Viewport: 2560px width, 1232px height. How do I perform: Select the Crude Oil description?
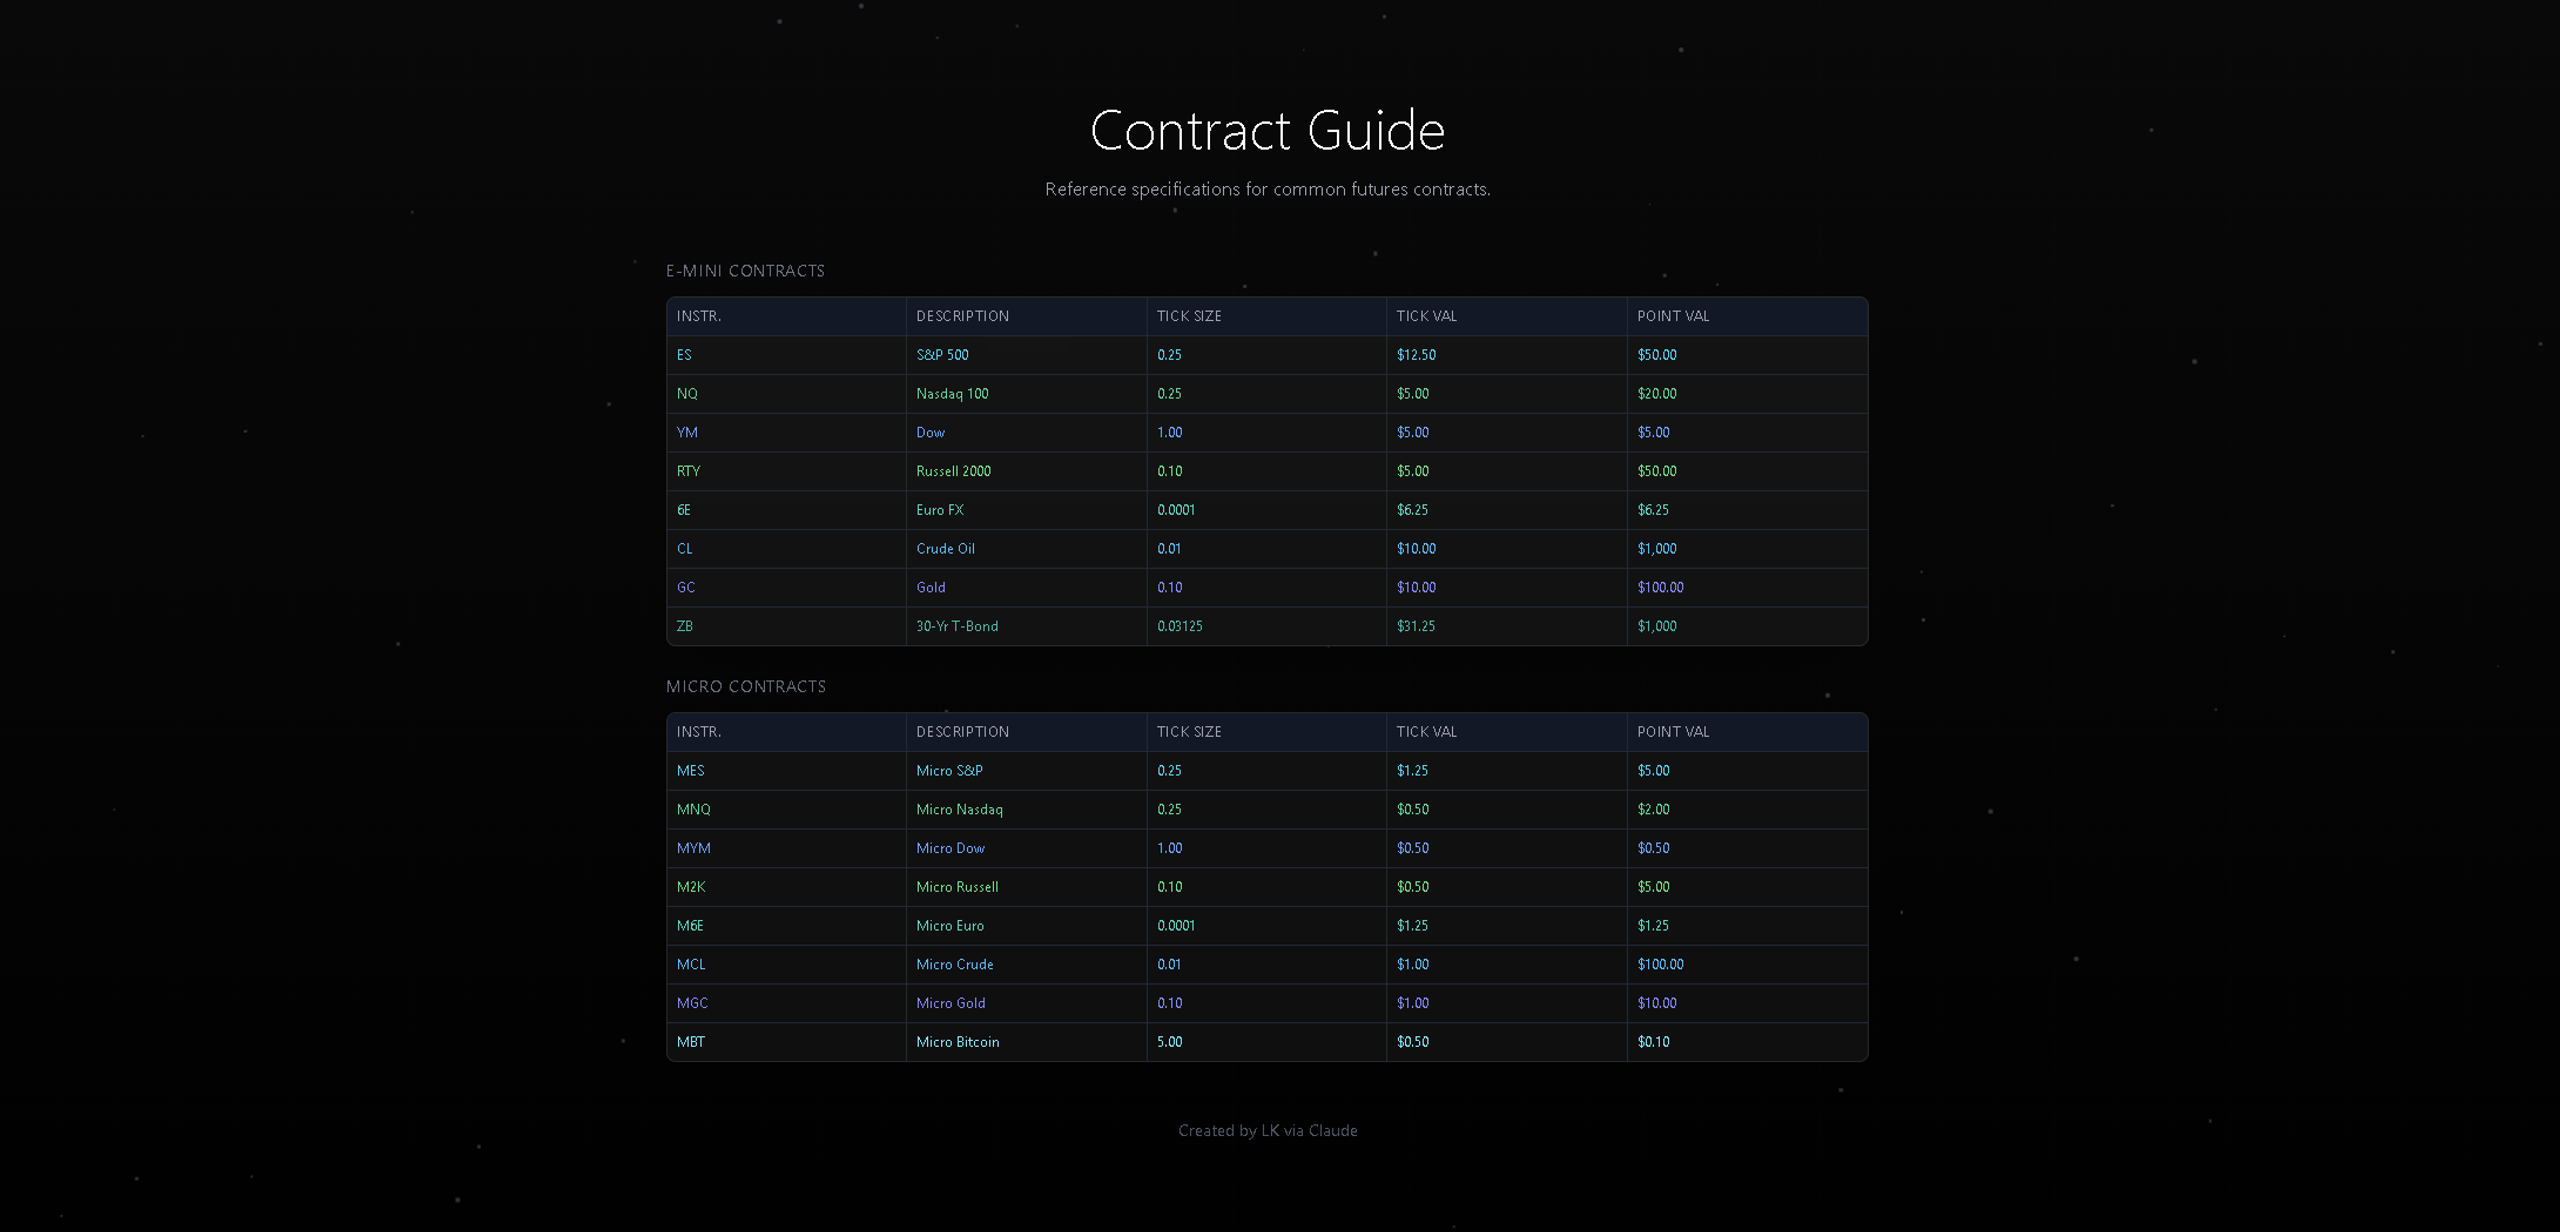click(945, 549)
